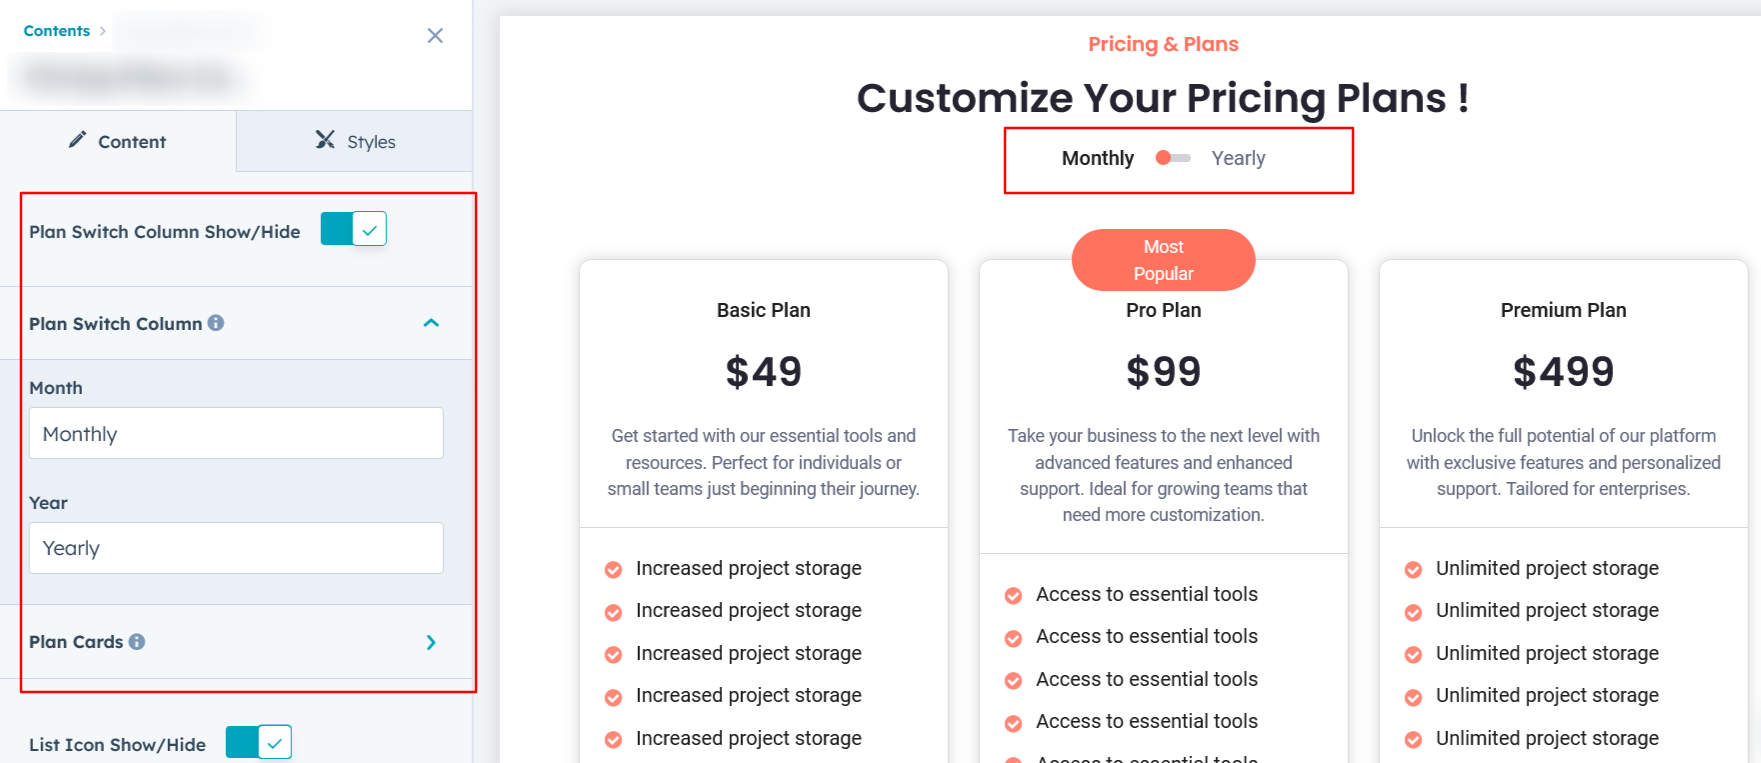Switch the Monthly/Yearly pricing toggle
Viewport: 1761px width, 763px height.
1173,158
